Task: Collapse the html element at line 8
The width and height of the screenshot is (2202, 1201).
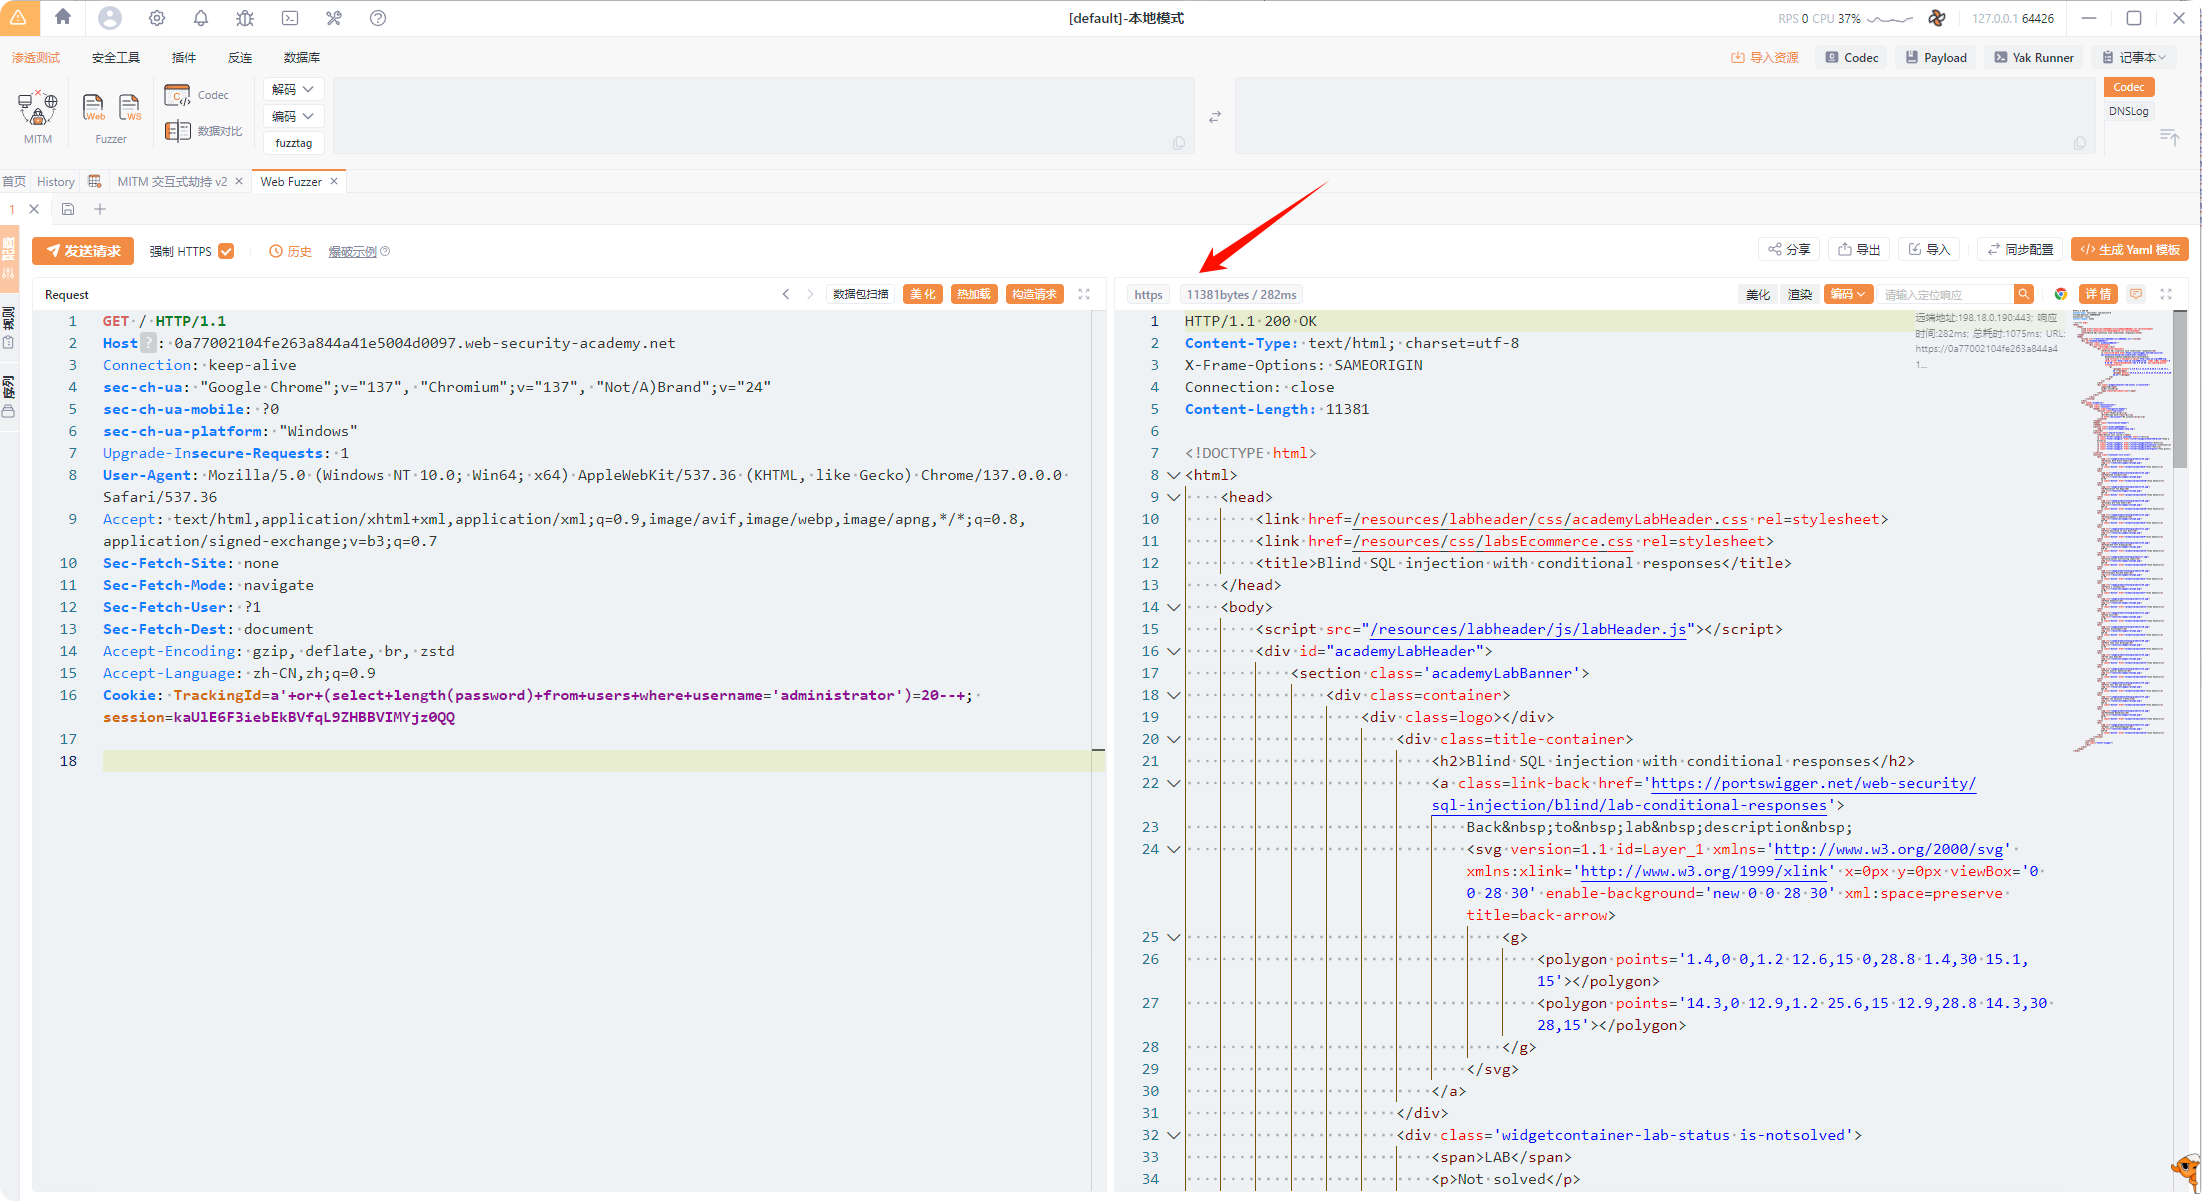Action: coord(1174,475)
